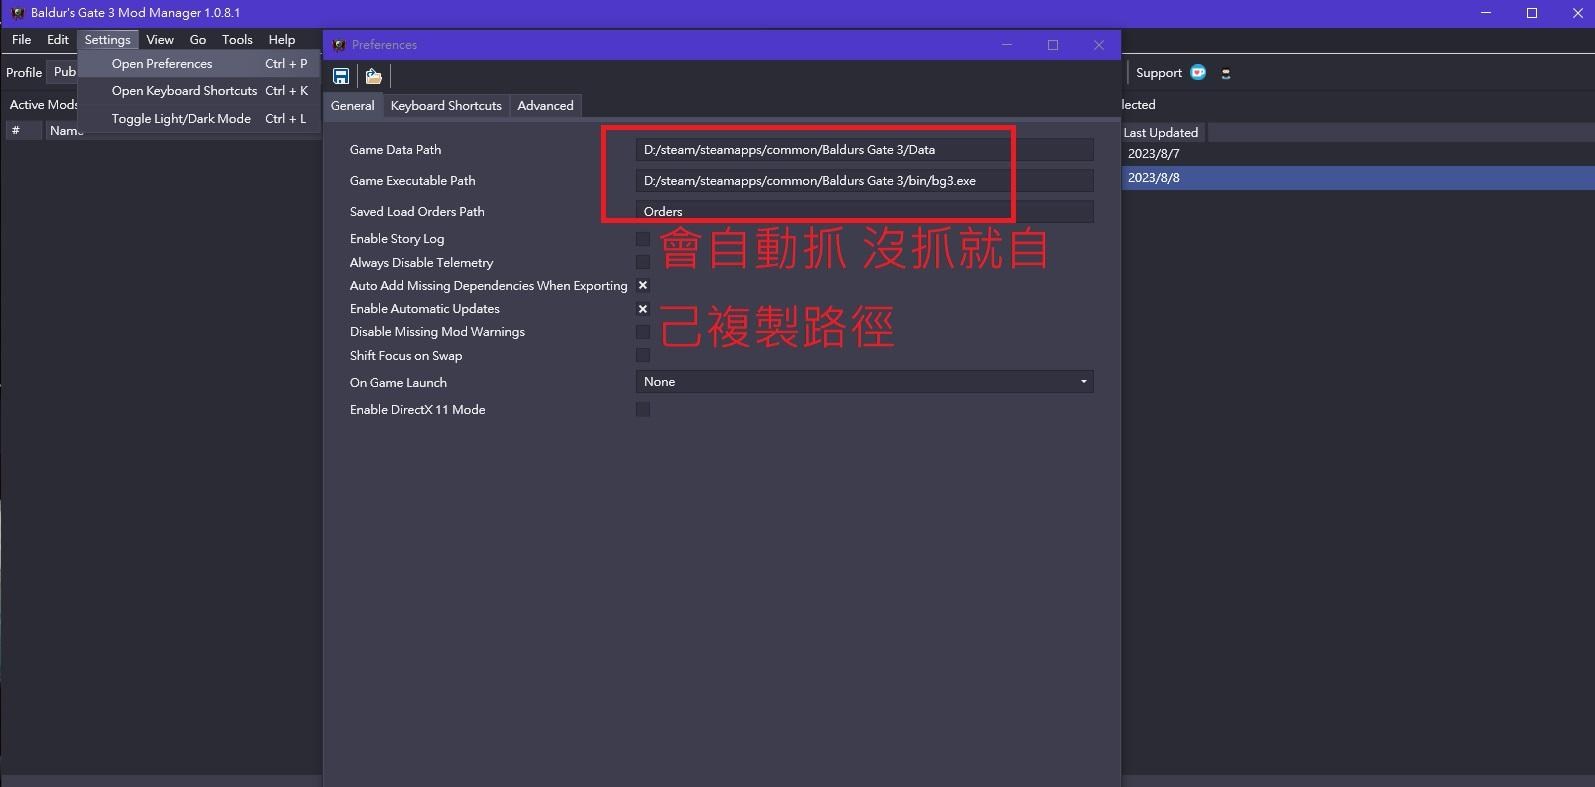Uncheck Enable Automatic Updates

pos(643,309)
